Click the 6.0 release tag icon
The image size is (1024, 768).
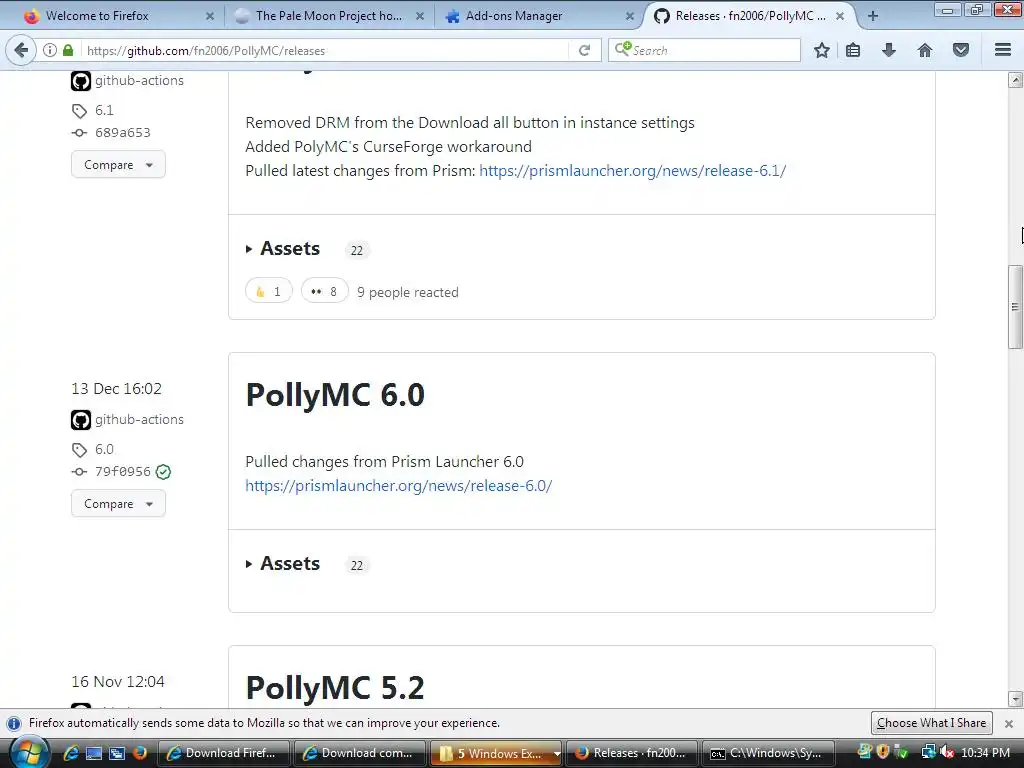79,450
